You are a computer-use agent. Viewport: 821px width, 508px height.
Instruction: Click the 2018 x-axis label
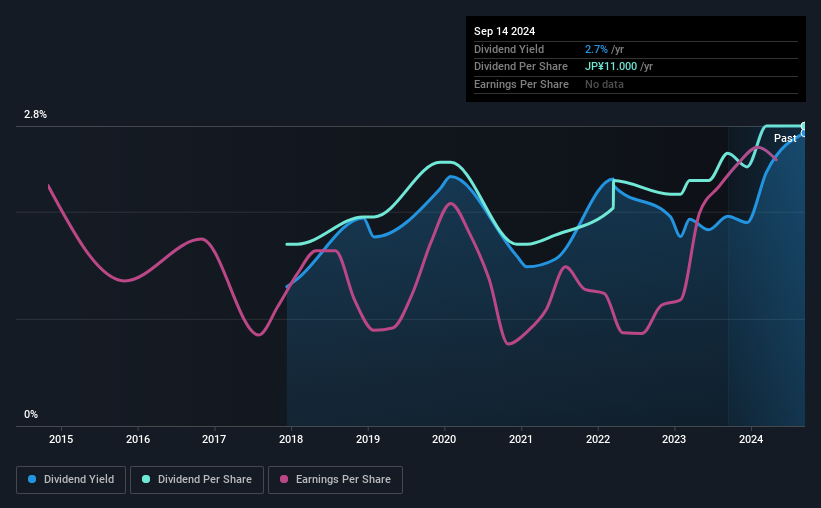click(291, 439)
